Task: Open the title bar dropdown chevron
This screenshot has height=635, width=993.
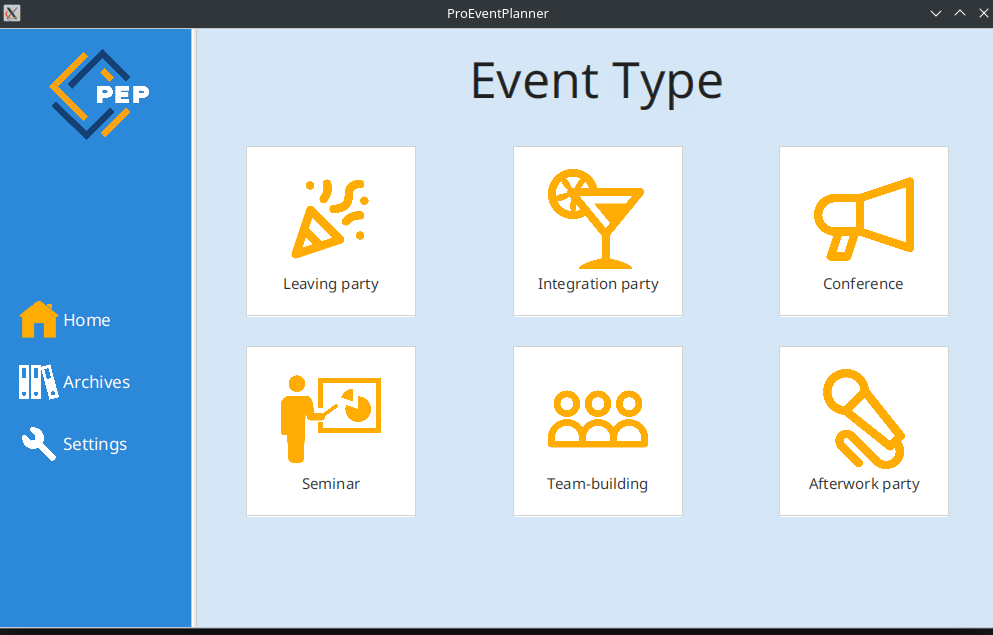Action: pos(935,13)
